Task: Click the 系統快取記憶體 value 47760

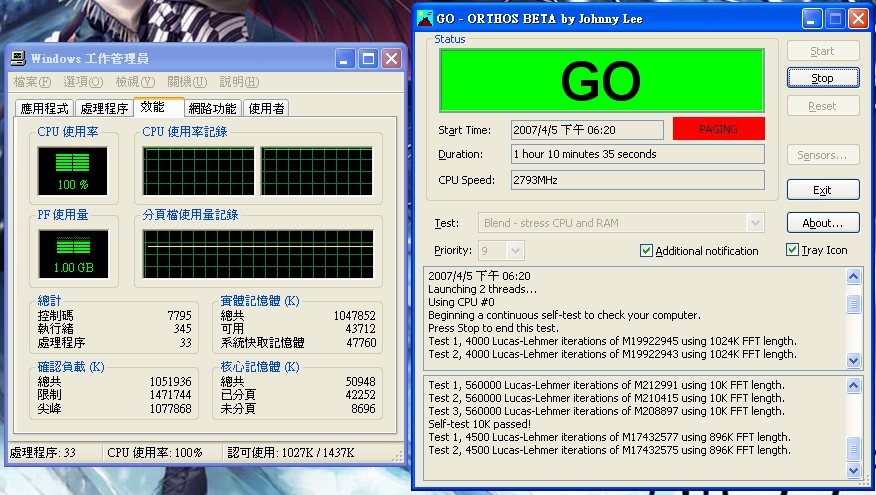Action: coord(361,342)
